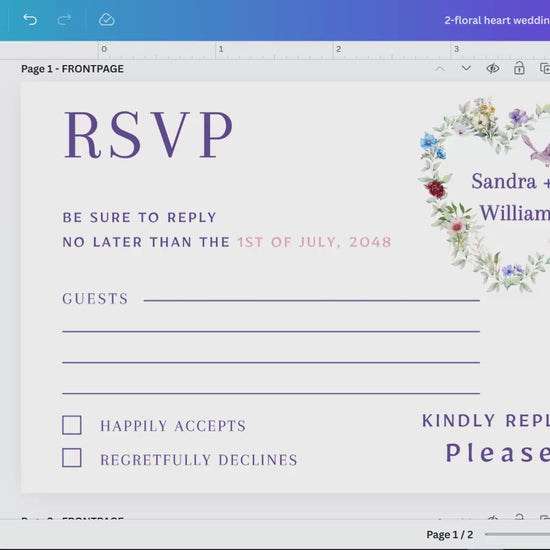Click the Redo arrow icon
The height and width of the screenshot is (550, 550).
64,20
